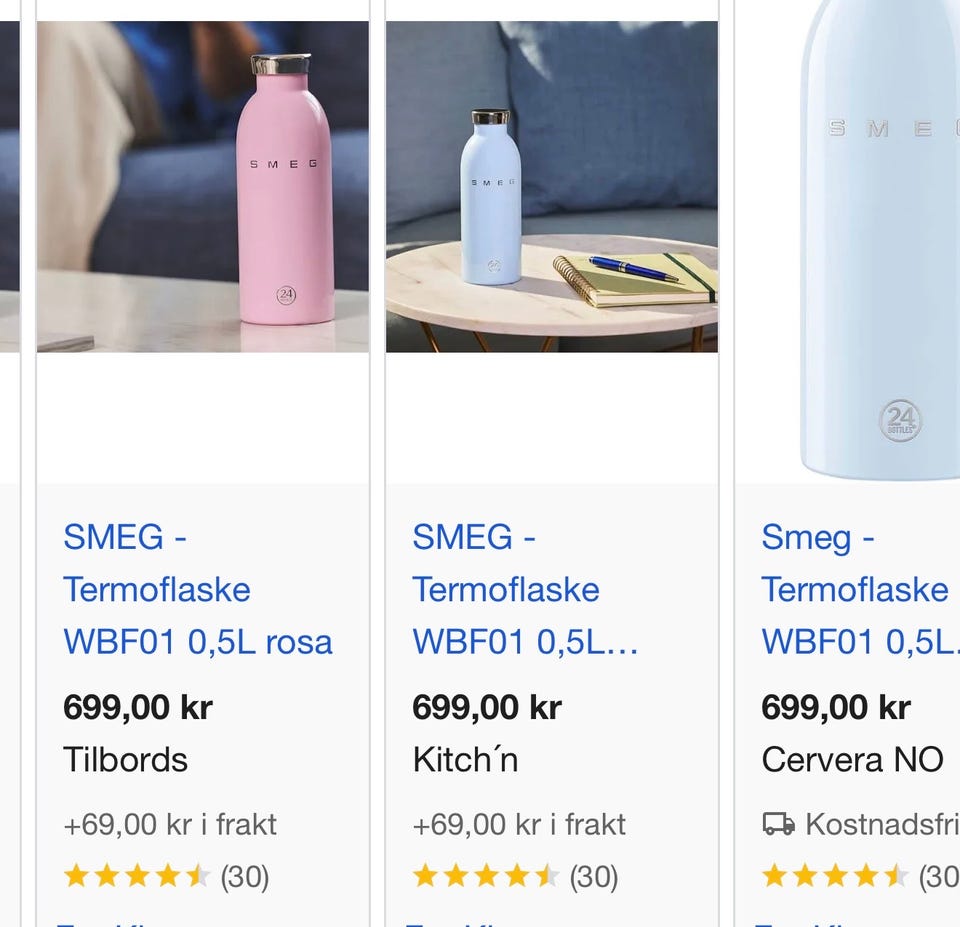This screenshot has width=960, height=927.
Task: Open the (30) reviews count under Tilbords
Action: [245, 877]
